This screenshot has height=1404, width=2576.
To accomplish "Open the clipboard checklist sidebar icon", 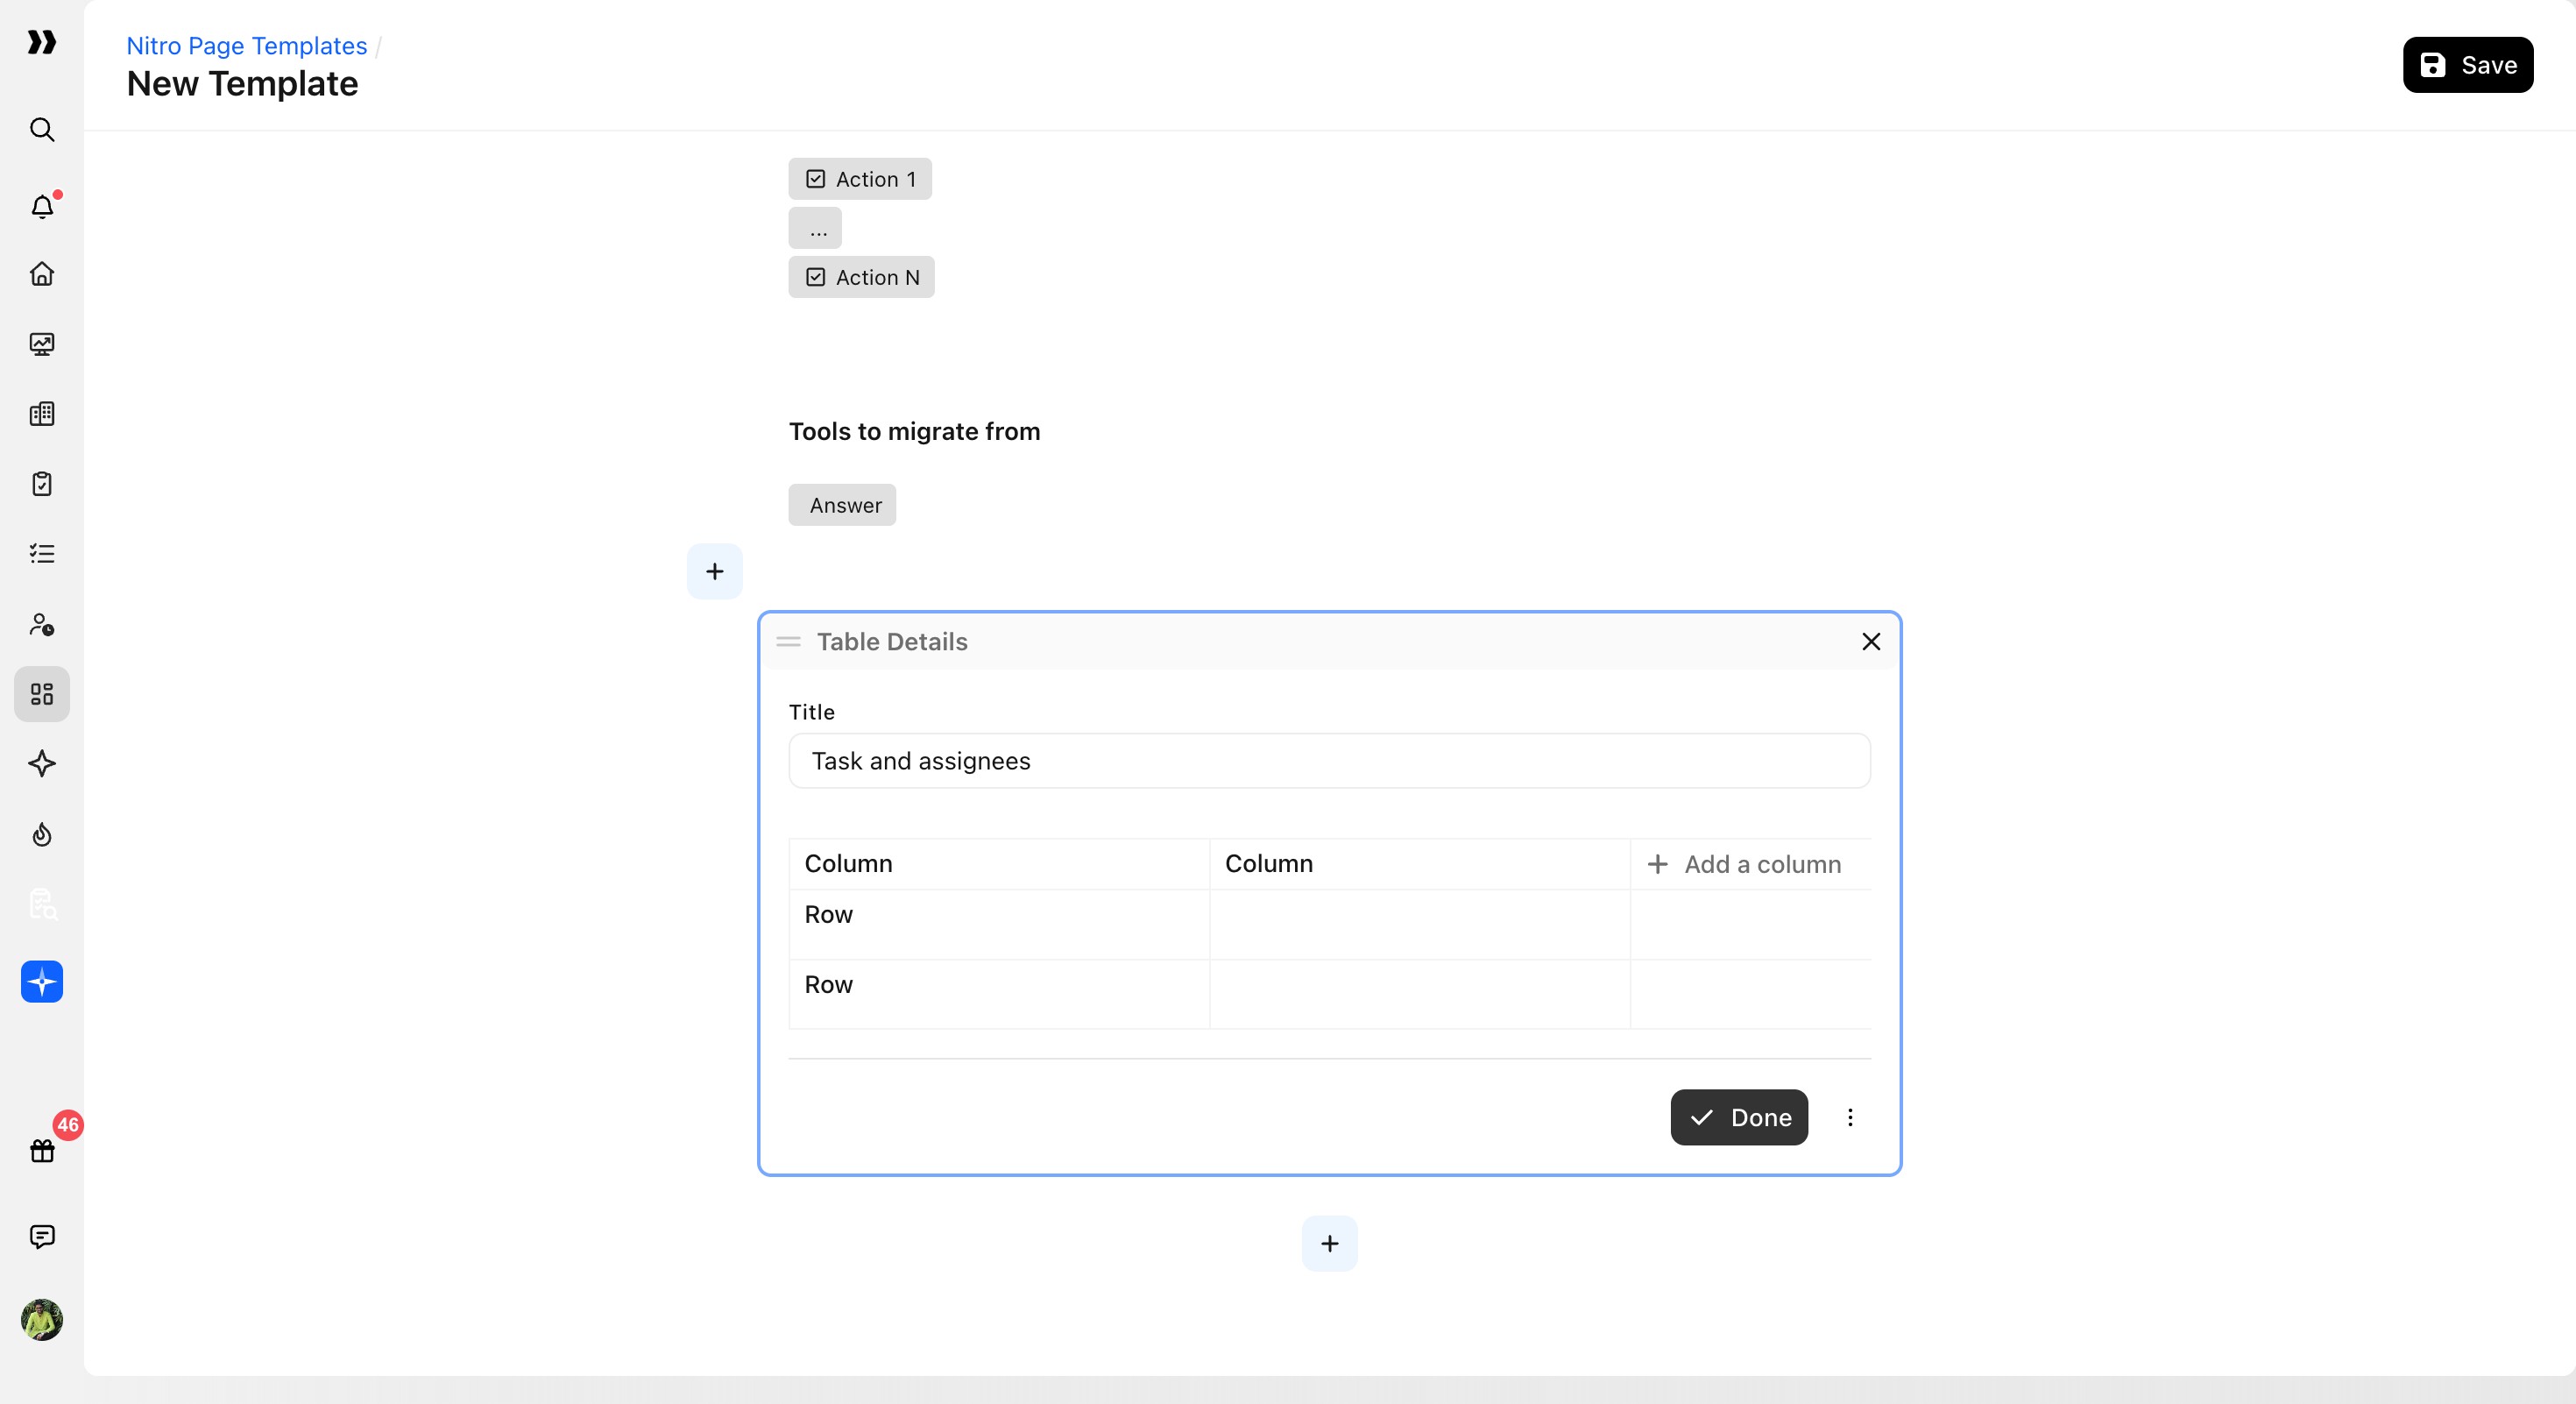I will coord(42,484).
